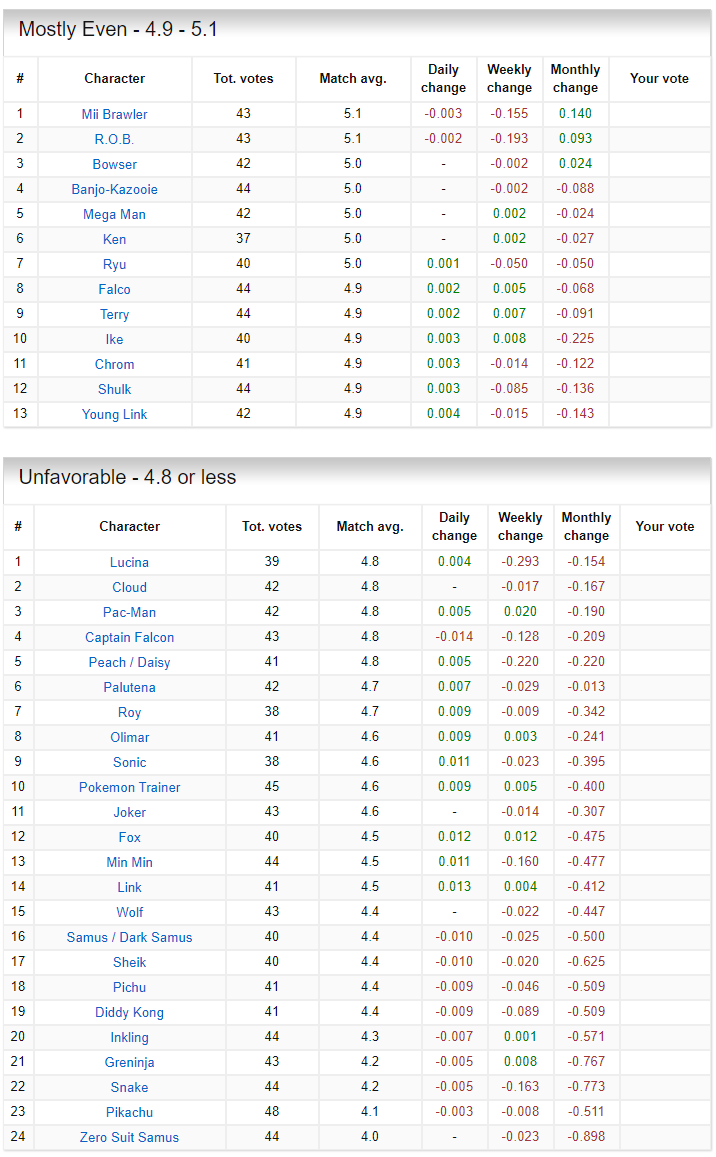The width and height of the screenshot is (716, 1157).
Task: Click the Peach / Daisy link
Action: coord(129,662)
